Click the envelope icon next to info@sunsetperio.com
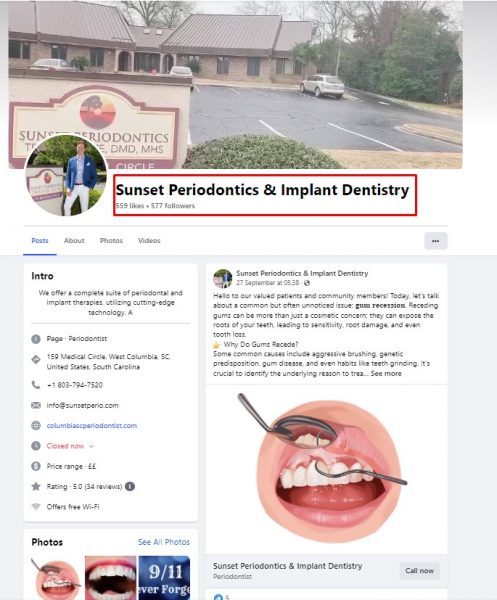This screenshot has width=497, height=600. 36,405
